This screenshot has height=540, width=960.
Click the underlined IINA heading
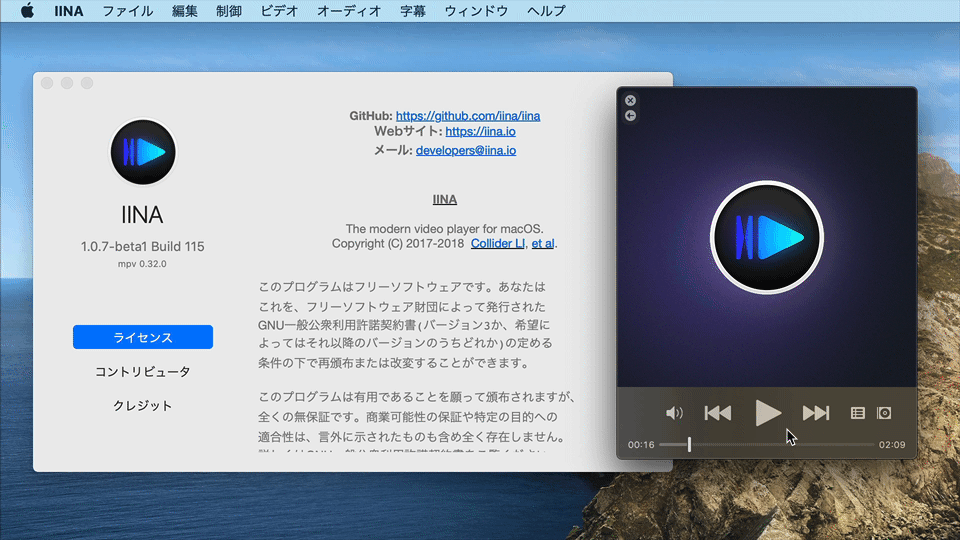click(444, 200)
